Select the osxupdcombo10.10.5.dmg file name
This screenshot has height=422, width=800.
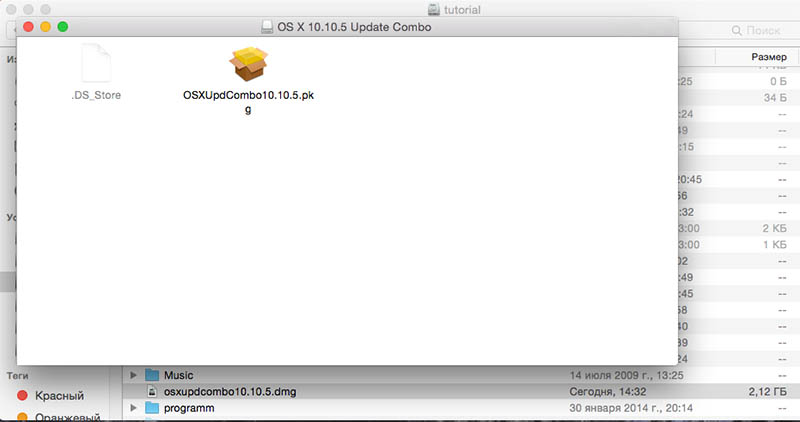(x=230, y=392)
